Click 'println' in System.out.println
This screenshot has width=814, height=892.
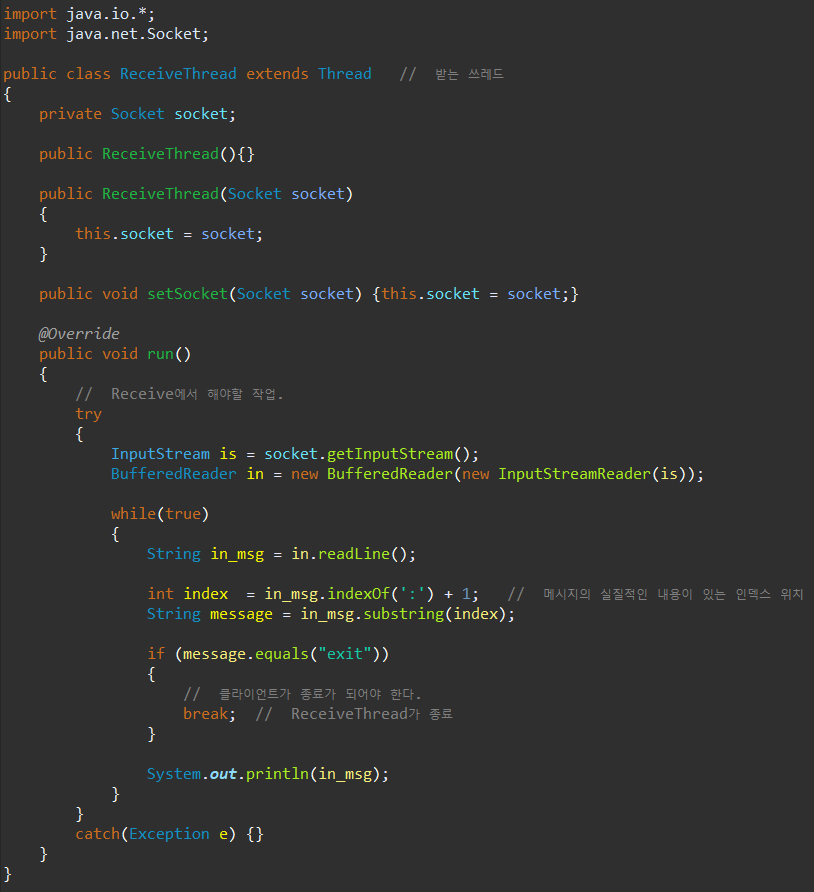[x=277, y=774]
